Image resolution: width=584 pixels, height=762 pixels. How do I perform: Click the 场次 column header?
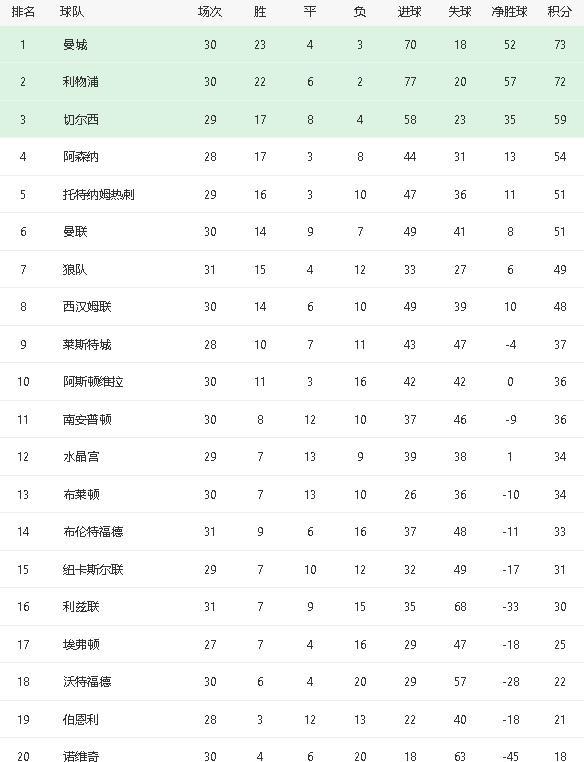210,12
